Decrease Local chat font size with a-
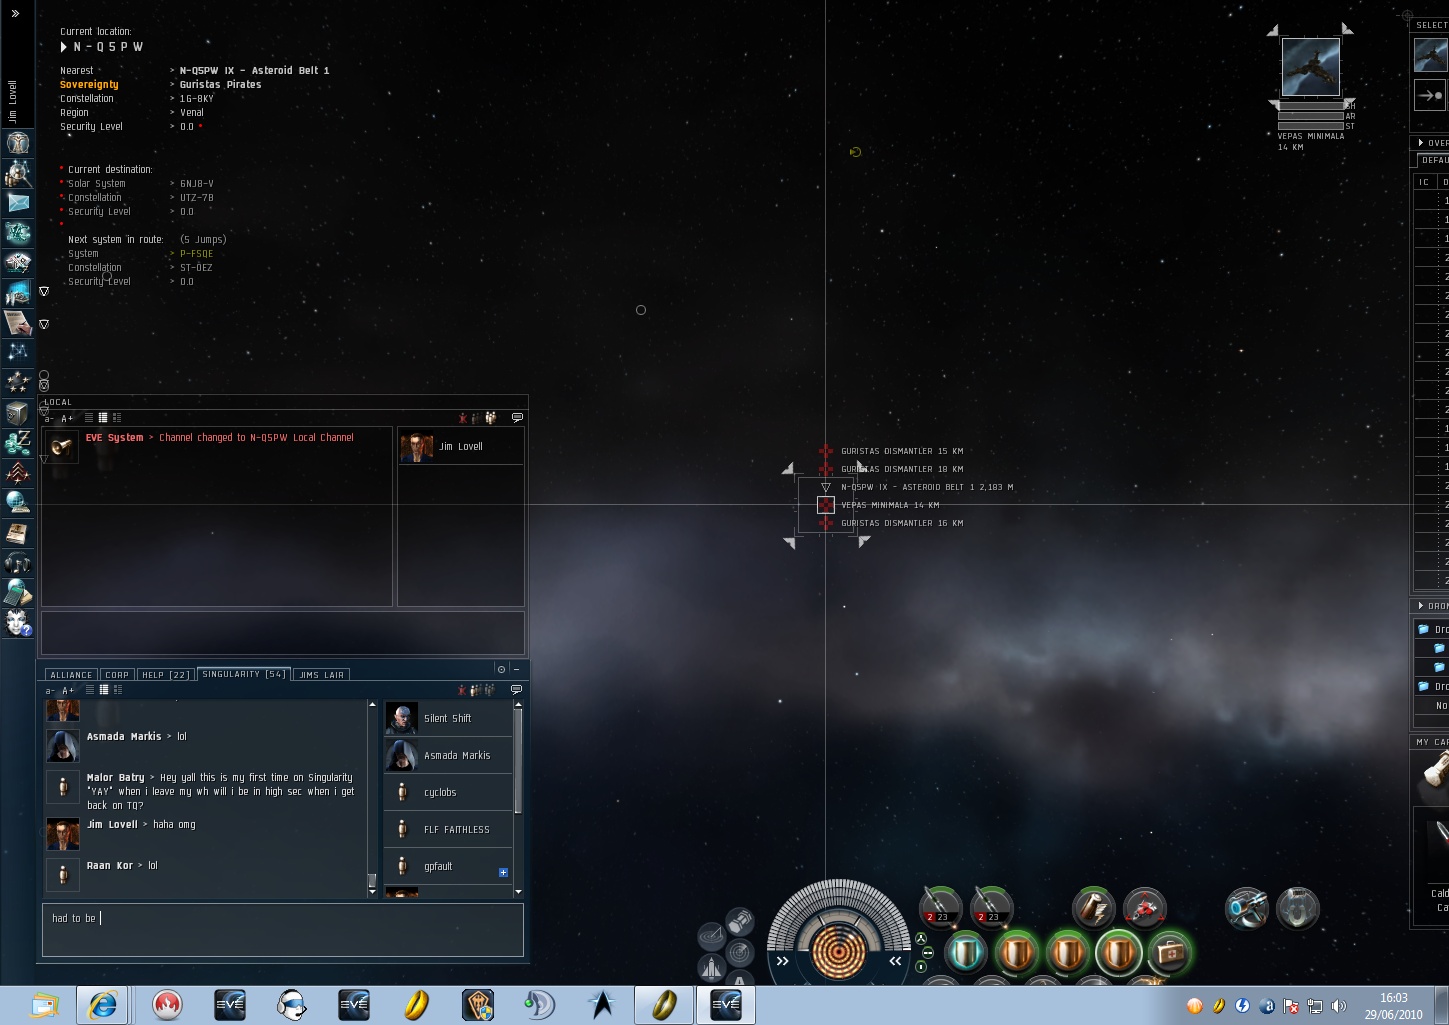Screen dimensions: 1449x1025 pos(49,419)
